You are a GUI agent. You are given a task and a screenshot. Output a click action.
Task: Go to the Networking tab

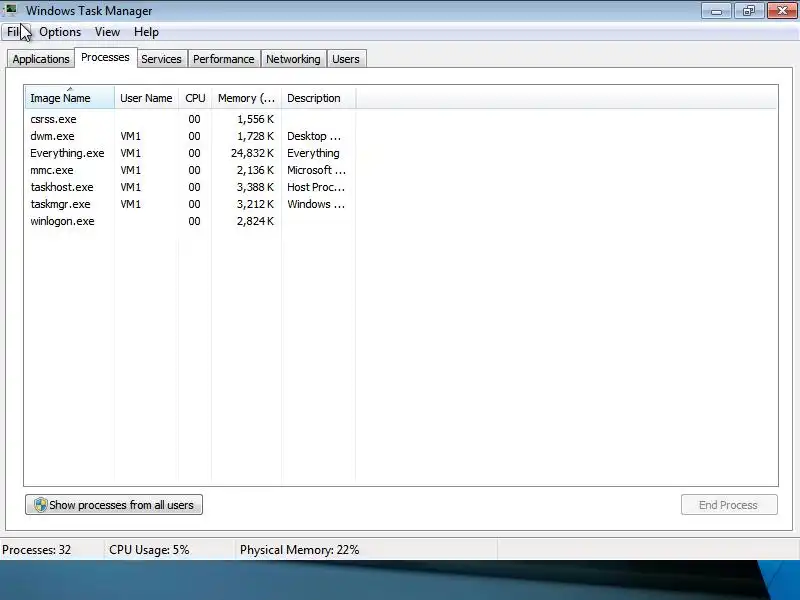pyautogui.click(x=293, y=59)
